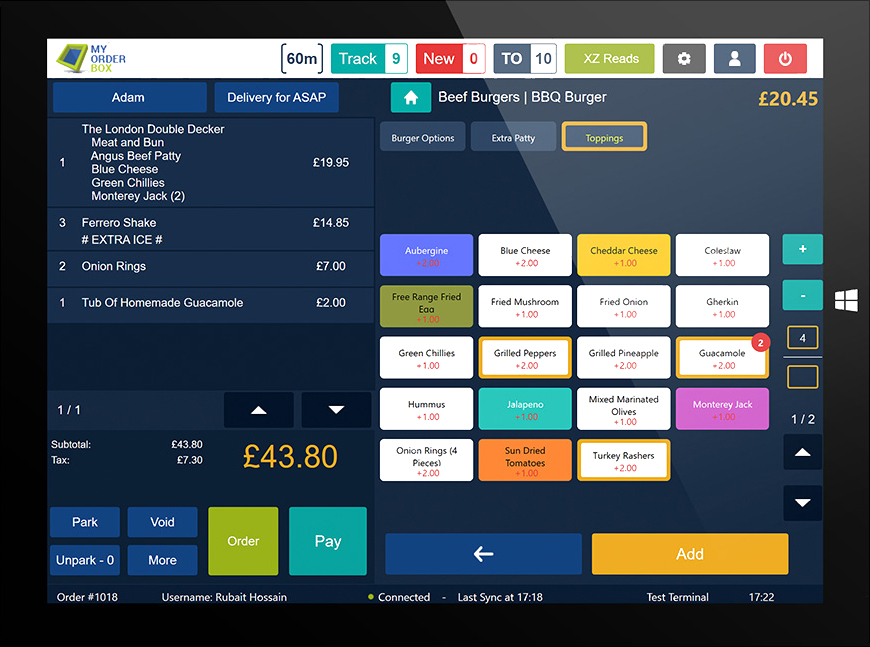The image size is (870, 647).
Task: Open the New orders button
Action: [x=451, y=59]
